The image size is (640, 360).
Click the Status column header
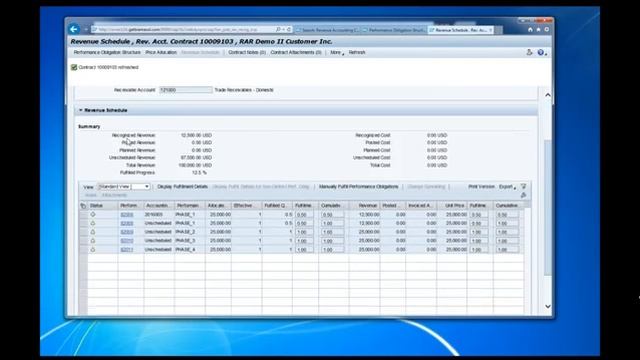pyautogui.click(x=103, y=206)
